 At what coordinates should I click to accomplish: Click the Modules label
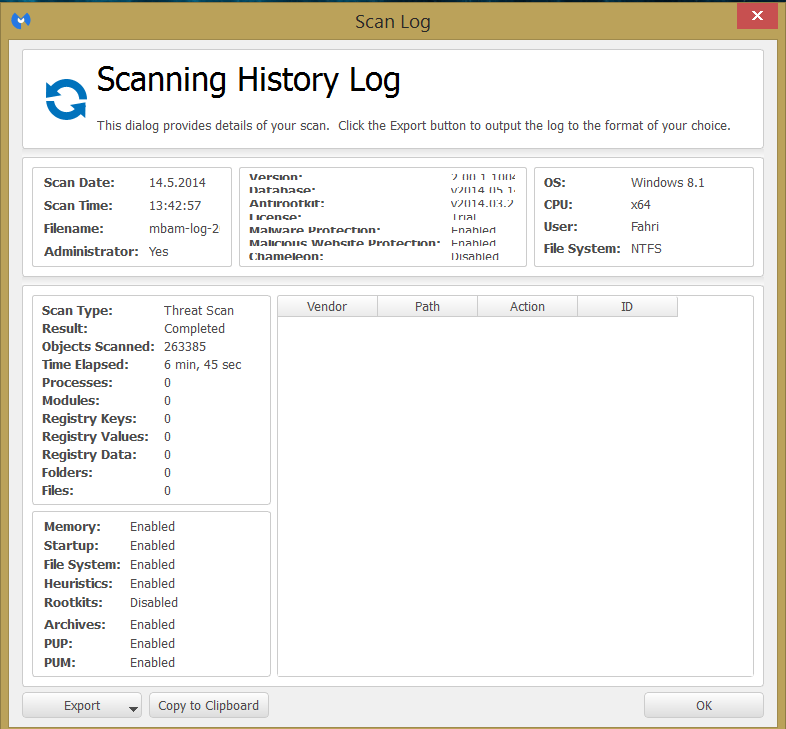(x=71, y=401)
